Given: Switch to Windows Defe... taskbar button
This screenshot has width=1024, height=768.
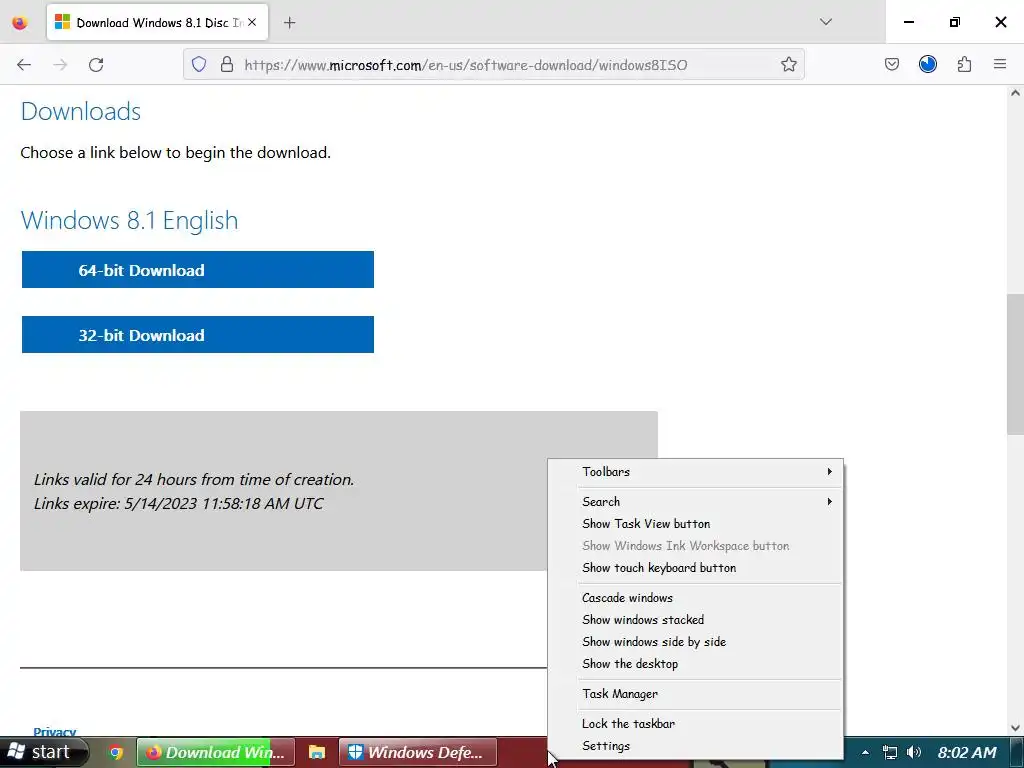Looking at the screenshot, I should coord(418,752).
